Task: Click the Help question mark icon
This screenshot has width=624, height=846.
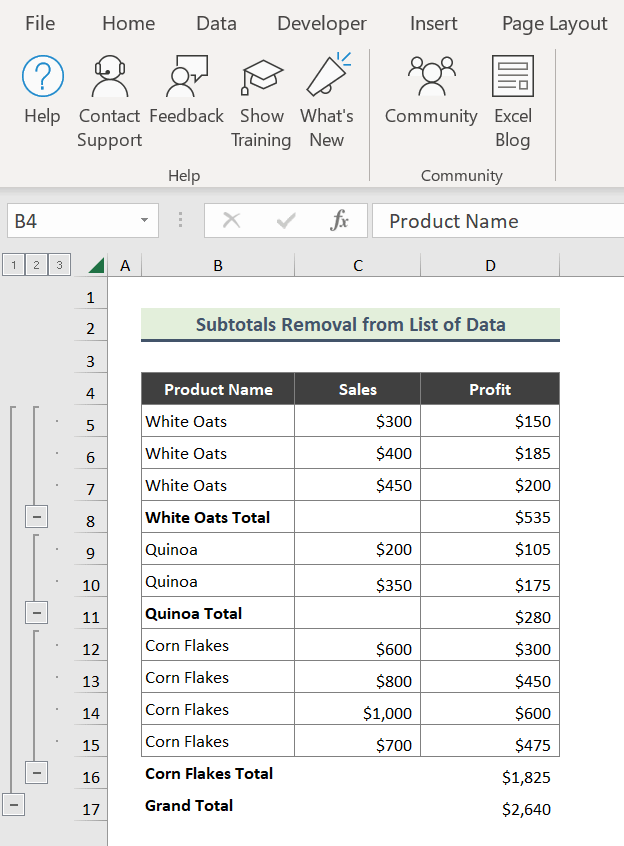Action: 42,77
